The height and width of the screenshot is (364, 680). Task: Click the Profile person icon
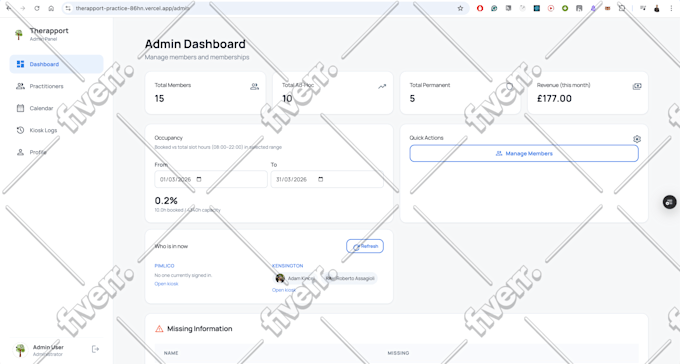point(20,152)
